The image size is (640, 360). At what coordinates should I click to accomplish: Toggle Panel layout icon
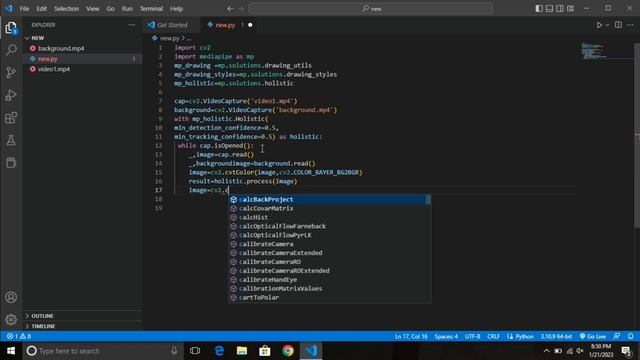click(549, 9)
